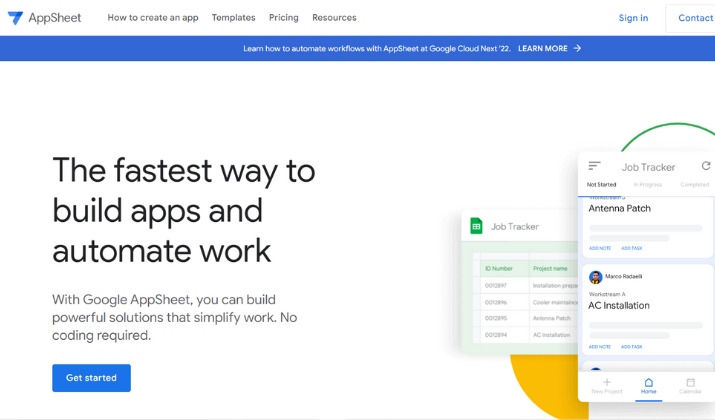Click the Cooler maintenance spreadsheet cell
715x420 pixels.
point(555,302)
